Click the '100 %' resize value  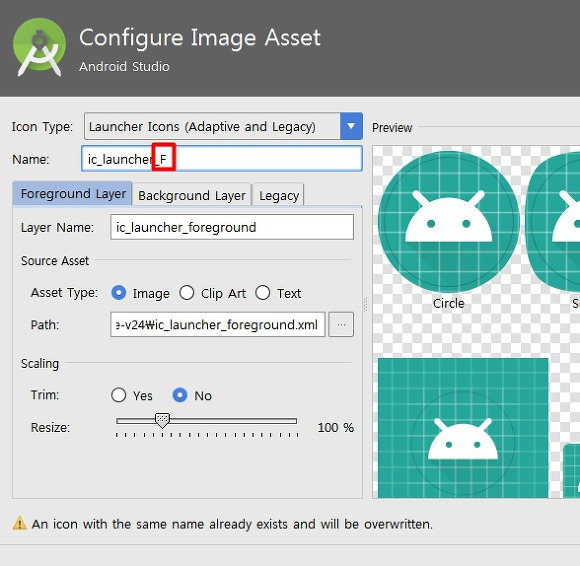[x=335, y=428]
